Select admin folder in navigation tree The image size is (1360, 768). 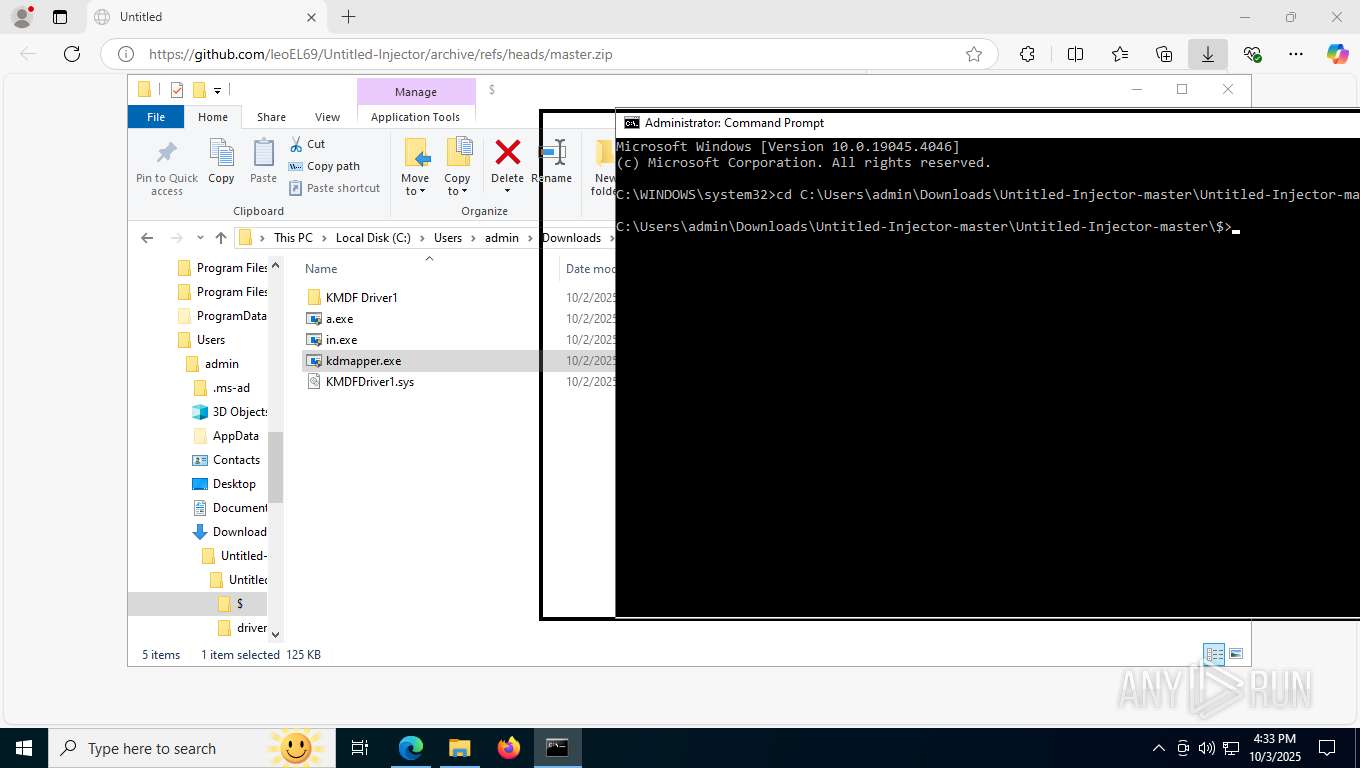(x=213, y=364)
